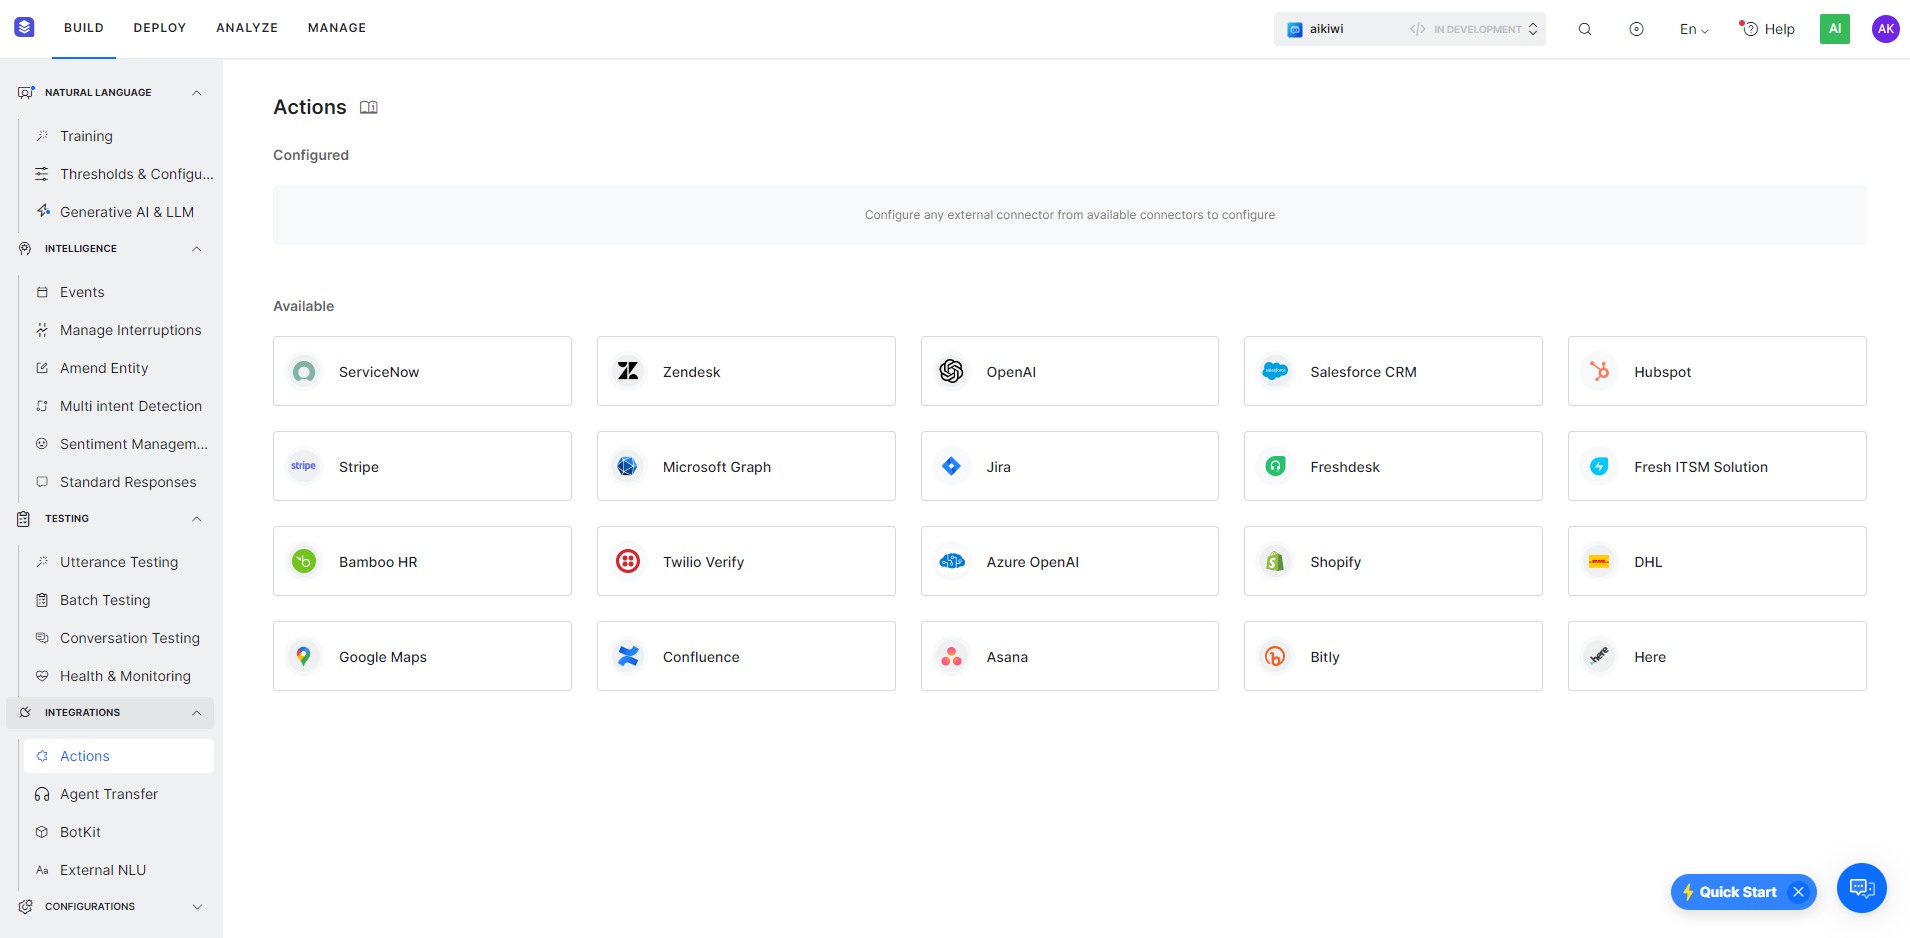Open the chat support bubble button
The image size is (1910, 938).
[x=1862, y=888]
